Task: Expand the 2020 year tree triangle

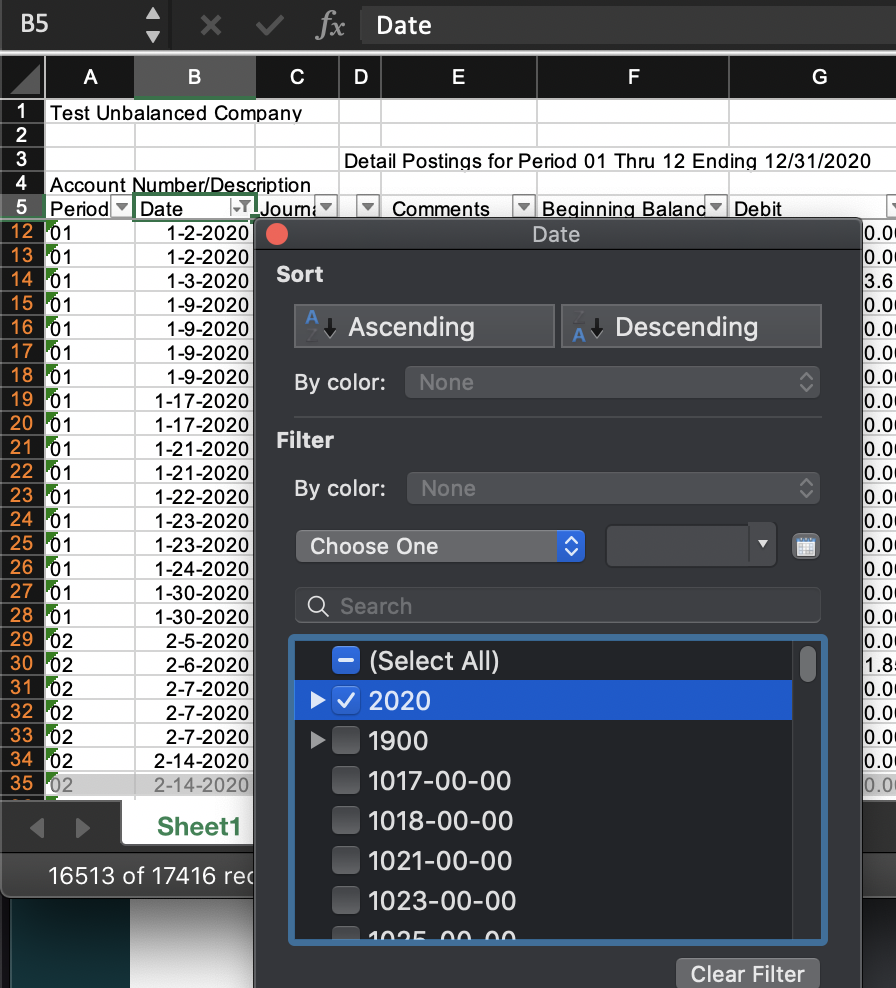Action: point(318,700)
